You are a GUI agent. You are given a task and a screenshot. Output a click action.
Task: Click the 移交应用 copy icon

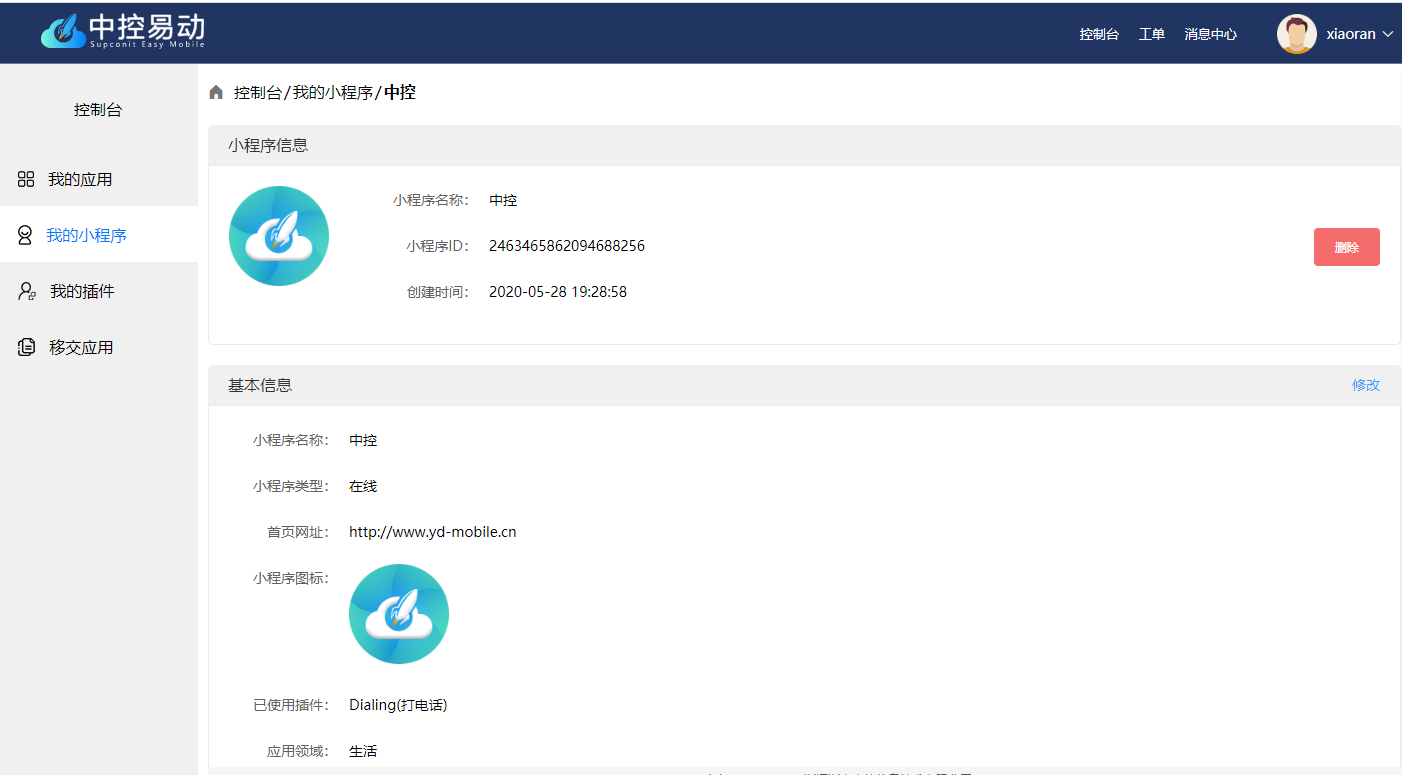pyautogui.click(x=27, y=347)
